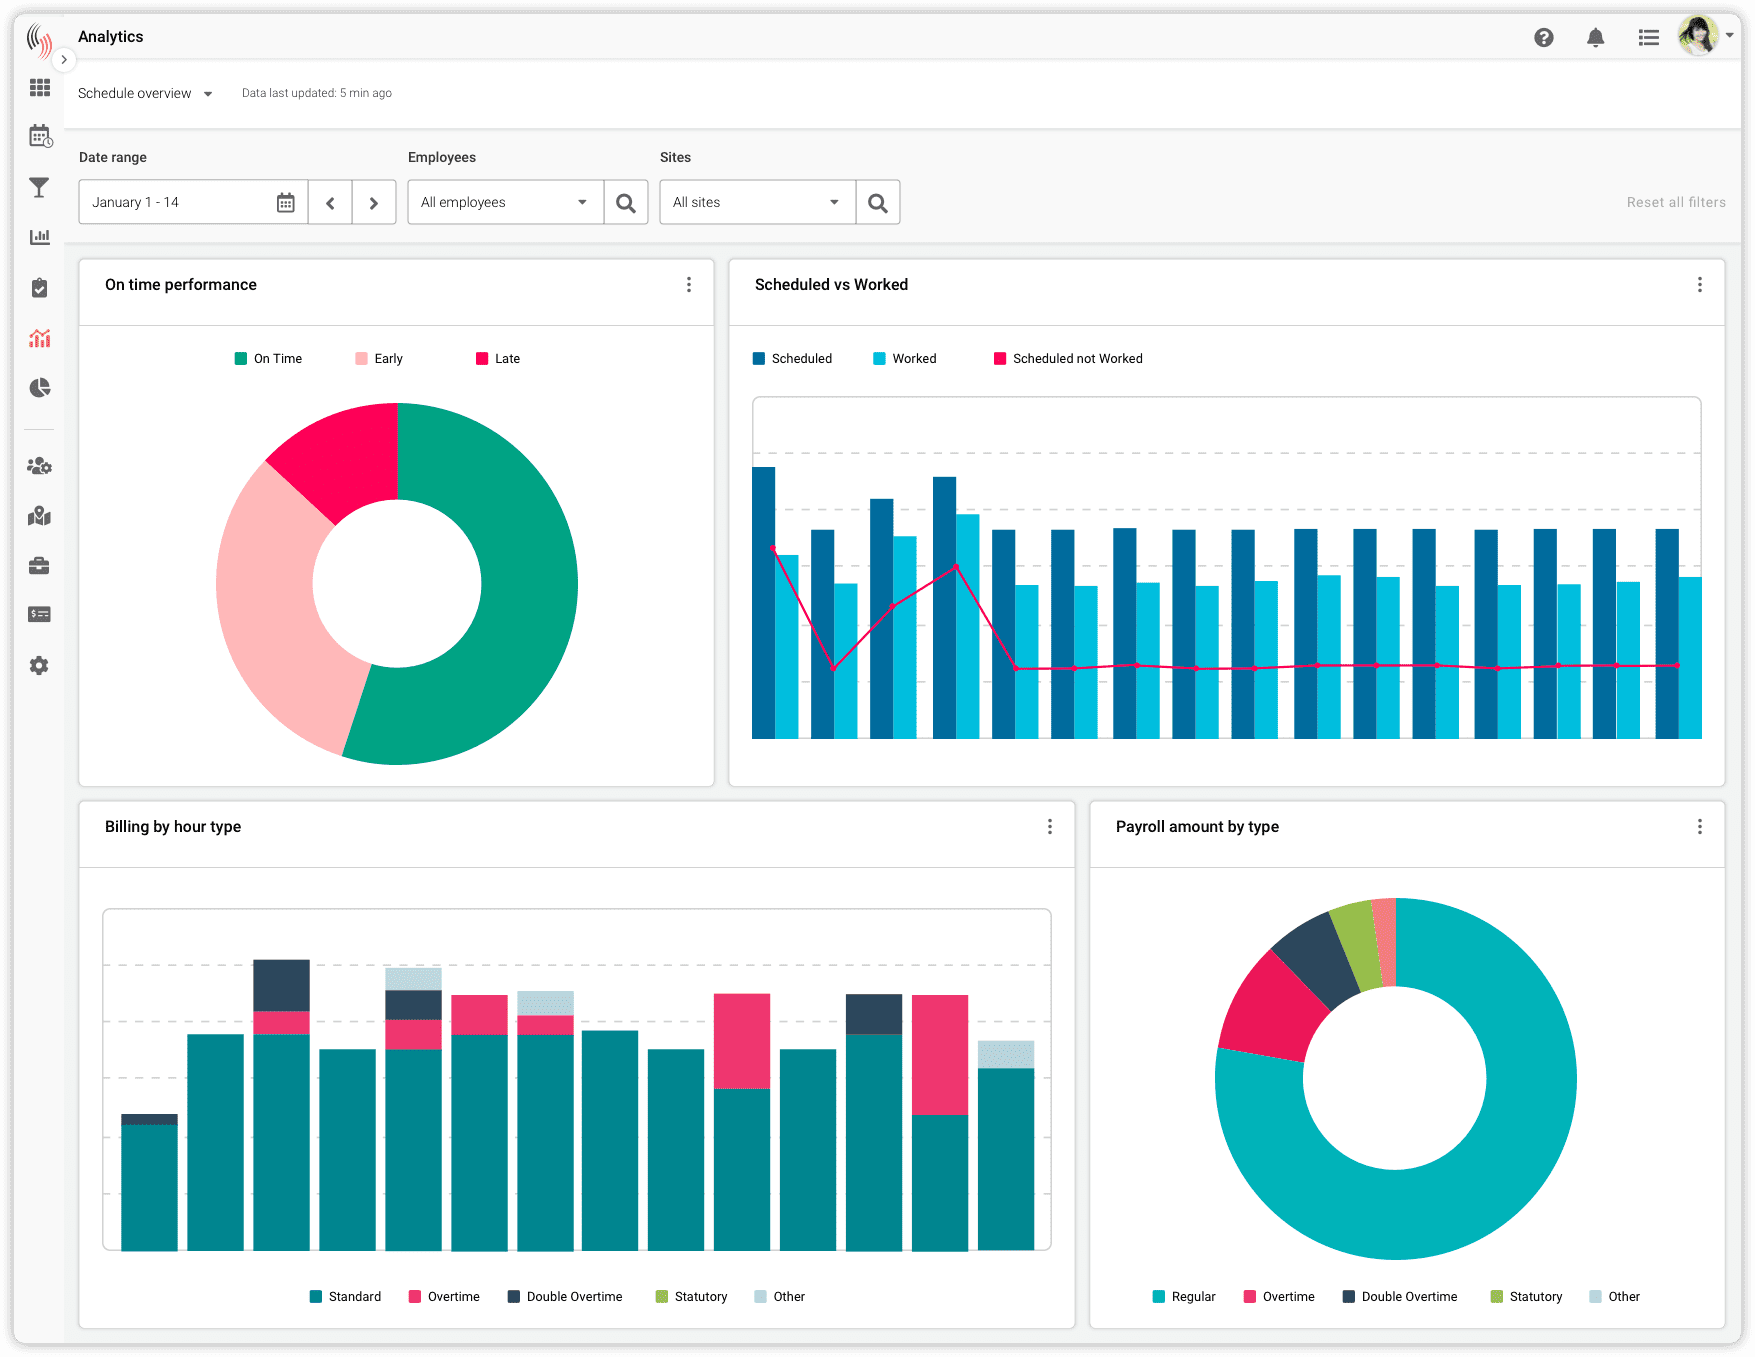Toggle the Early legend in On time performance
Screen dimensions: 1755x1357
(380, 358)
